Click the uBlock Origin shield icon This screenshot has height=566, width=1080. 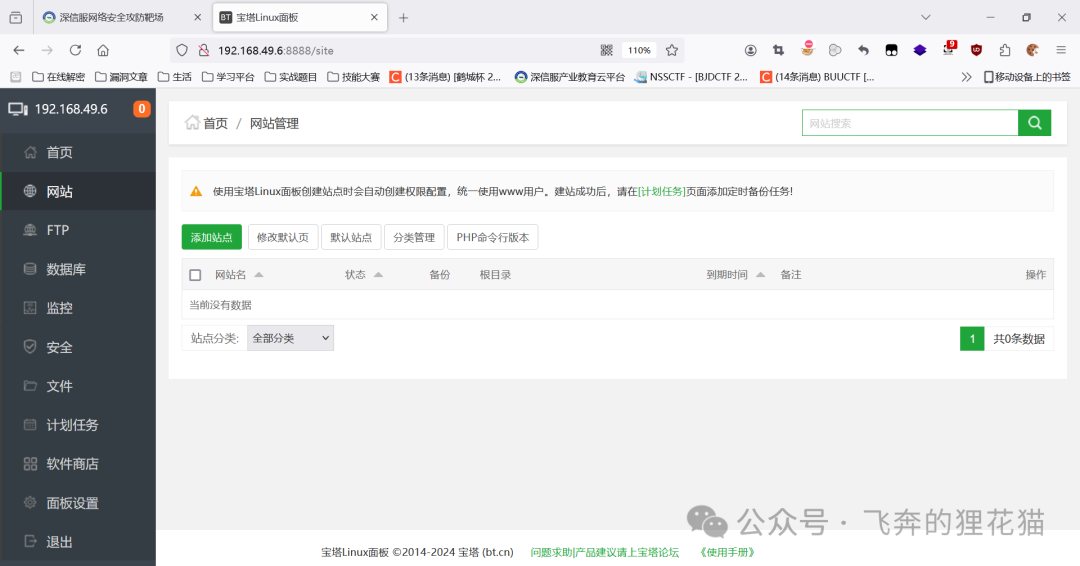[976, 50]
